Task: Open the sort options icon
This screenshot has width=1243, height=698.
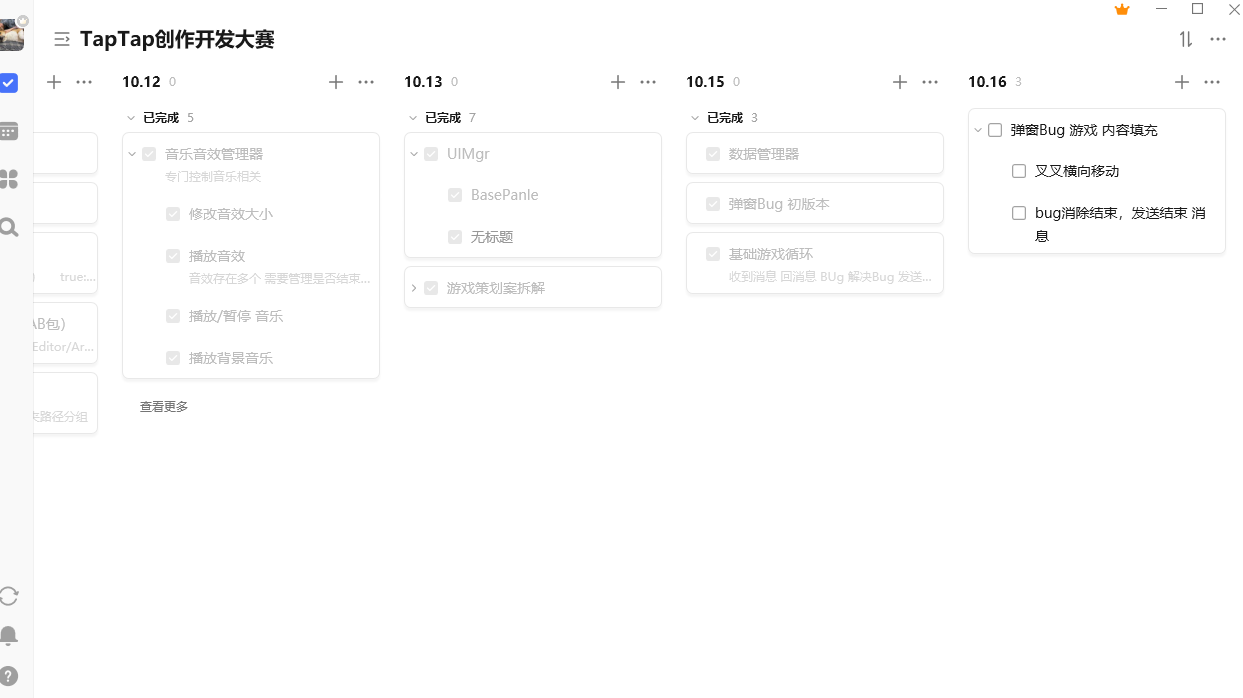Action: [1186, 39]
